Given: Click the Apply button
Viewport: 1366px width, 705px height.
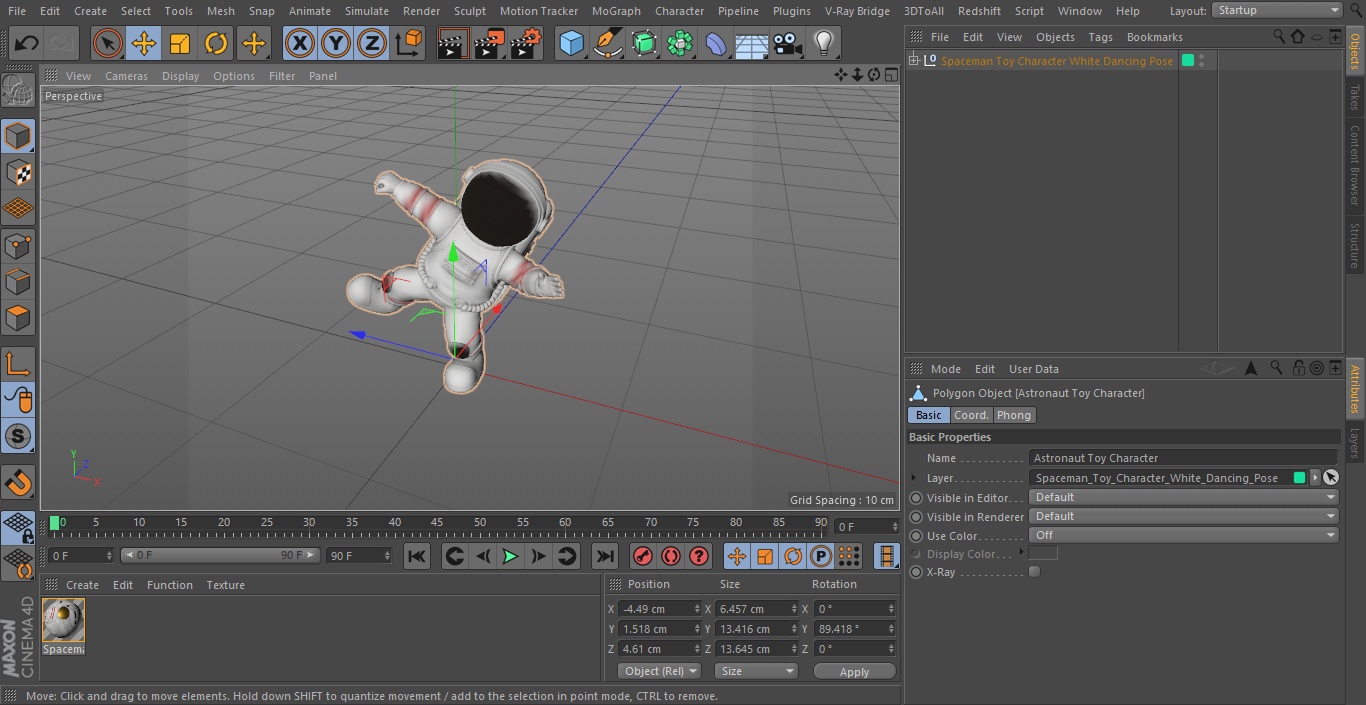Looking at the screenshot, I should coord(854,672).
